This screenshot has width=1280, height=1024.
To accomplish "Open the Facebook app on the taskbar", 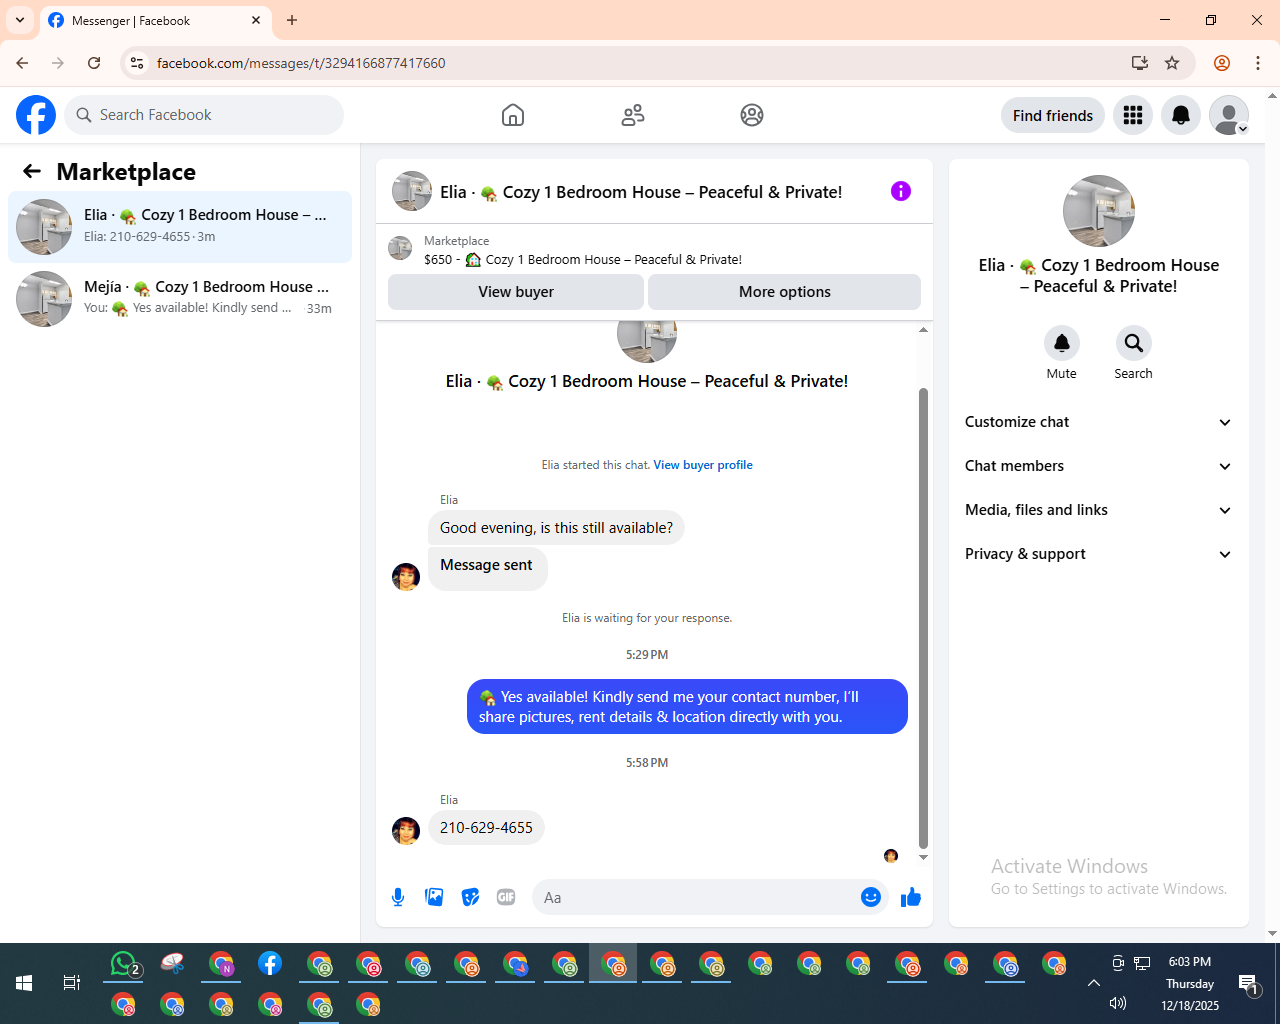I will (x=270, y=964).
